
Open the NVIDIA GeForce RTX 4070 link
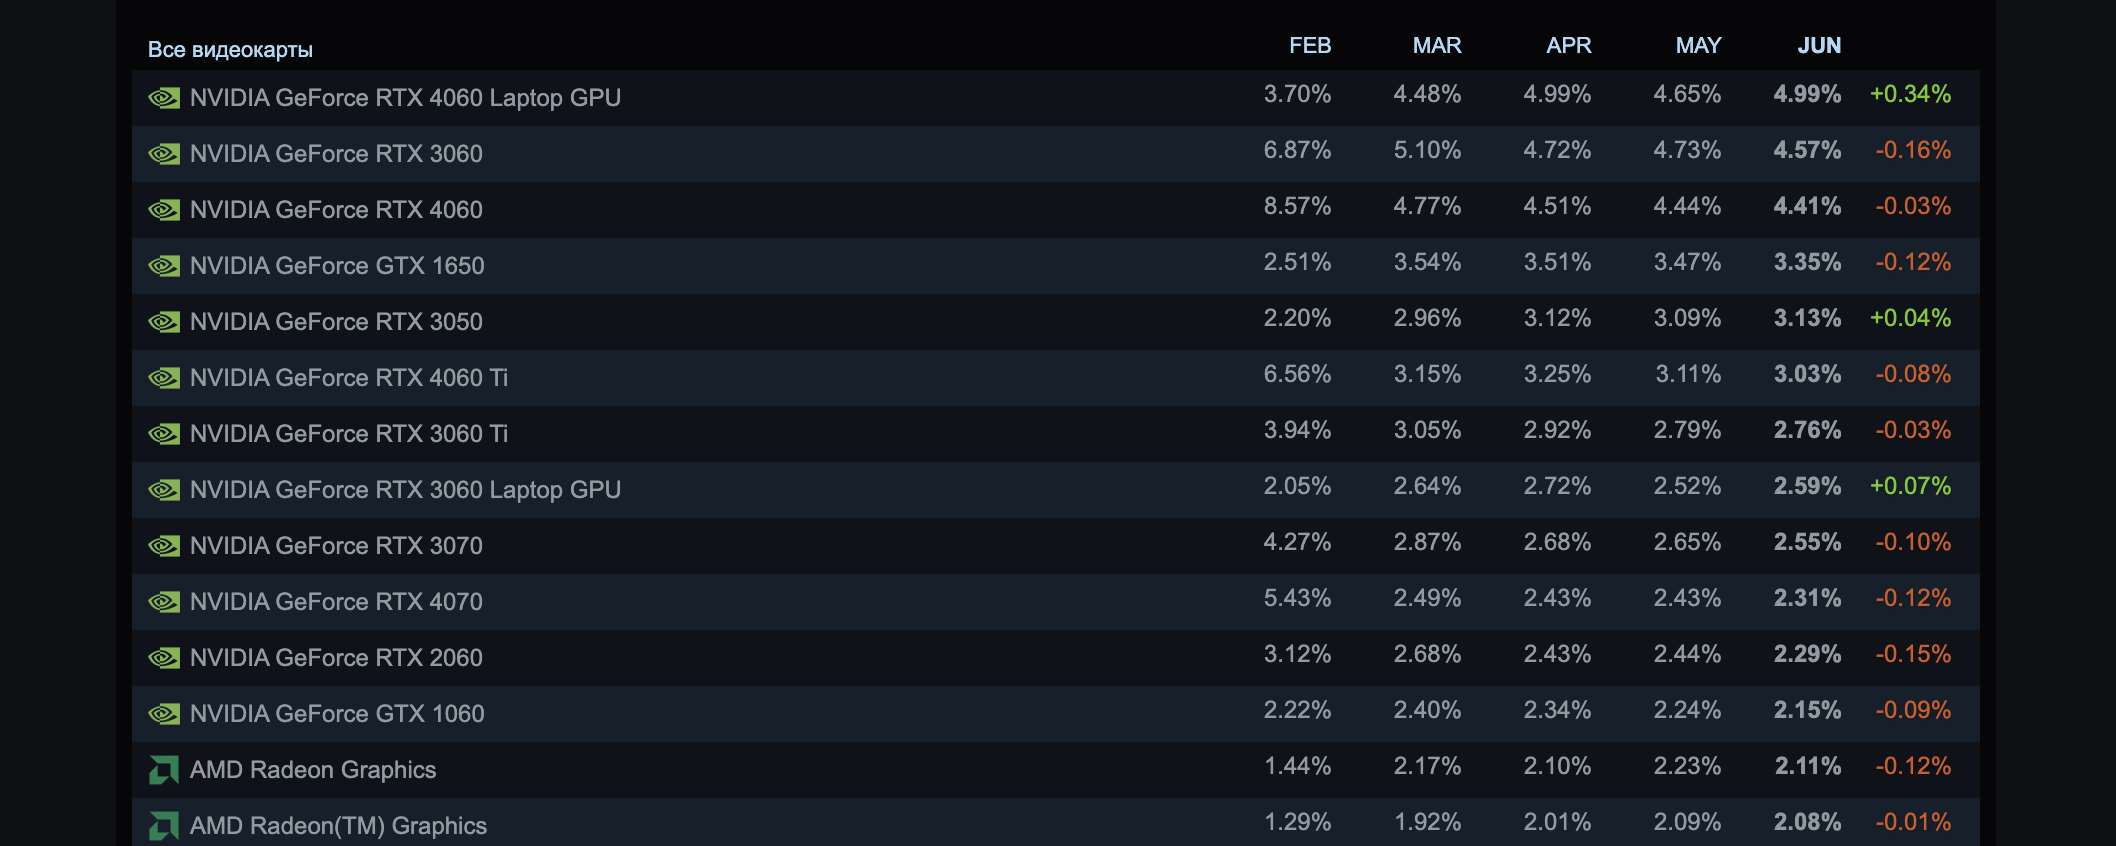pyautogui.click(x=335, y=601)
